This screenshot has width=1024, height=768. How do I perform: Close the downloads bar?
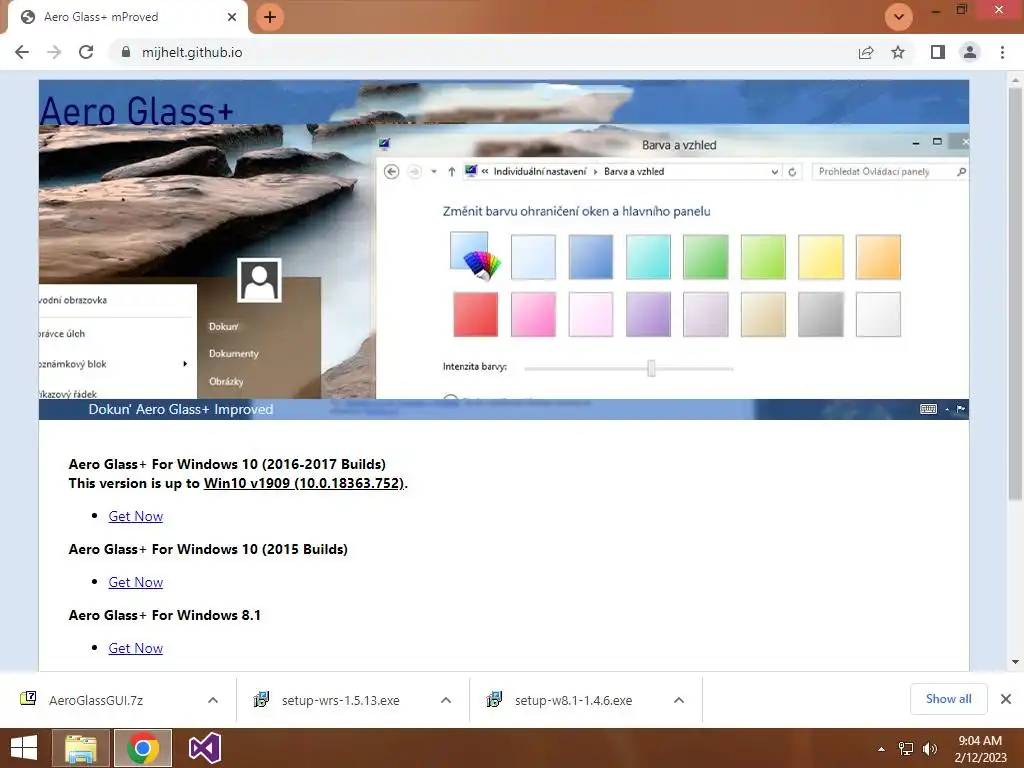pos(1006,699)
